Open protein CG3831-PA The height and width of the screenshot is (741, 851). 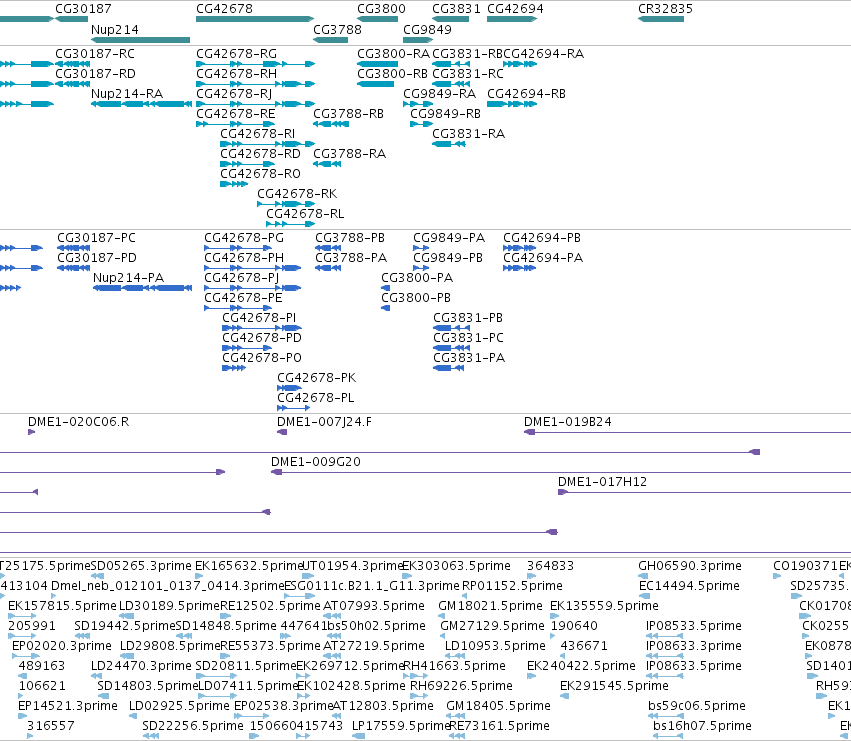469,358
